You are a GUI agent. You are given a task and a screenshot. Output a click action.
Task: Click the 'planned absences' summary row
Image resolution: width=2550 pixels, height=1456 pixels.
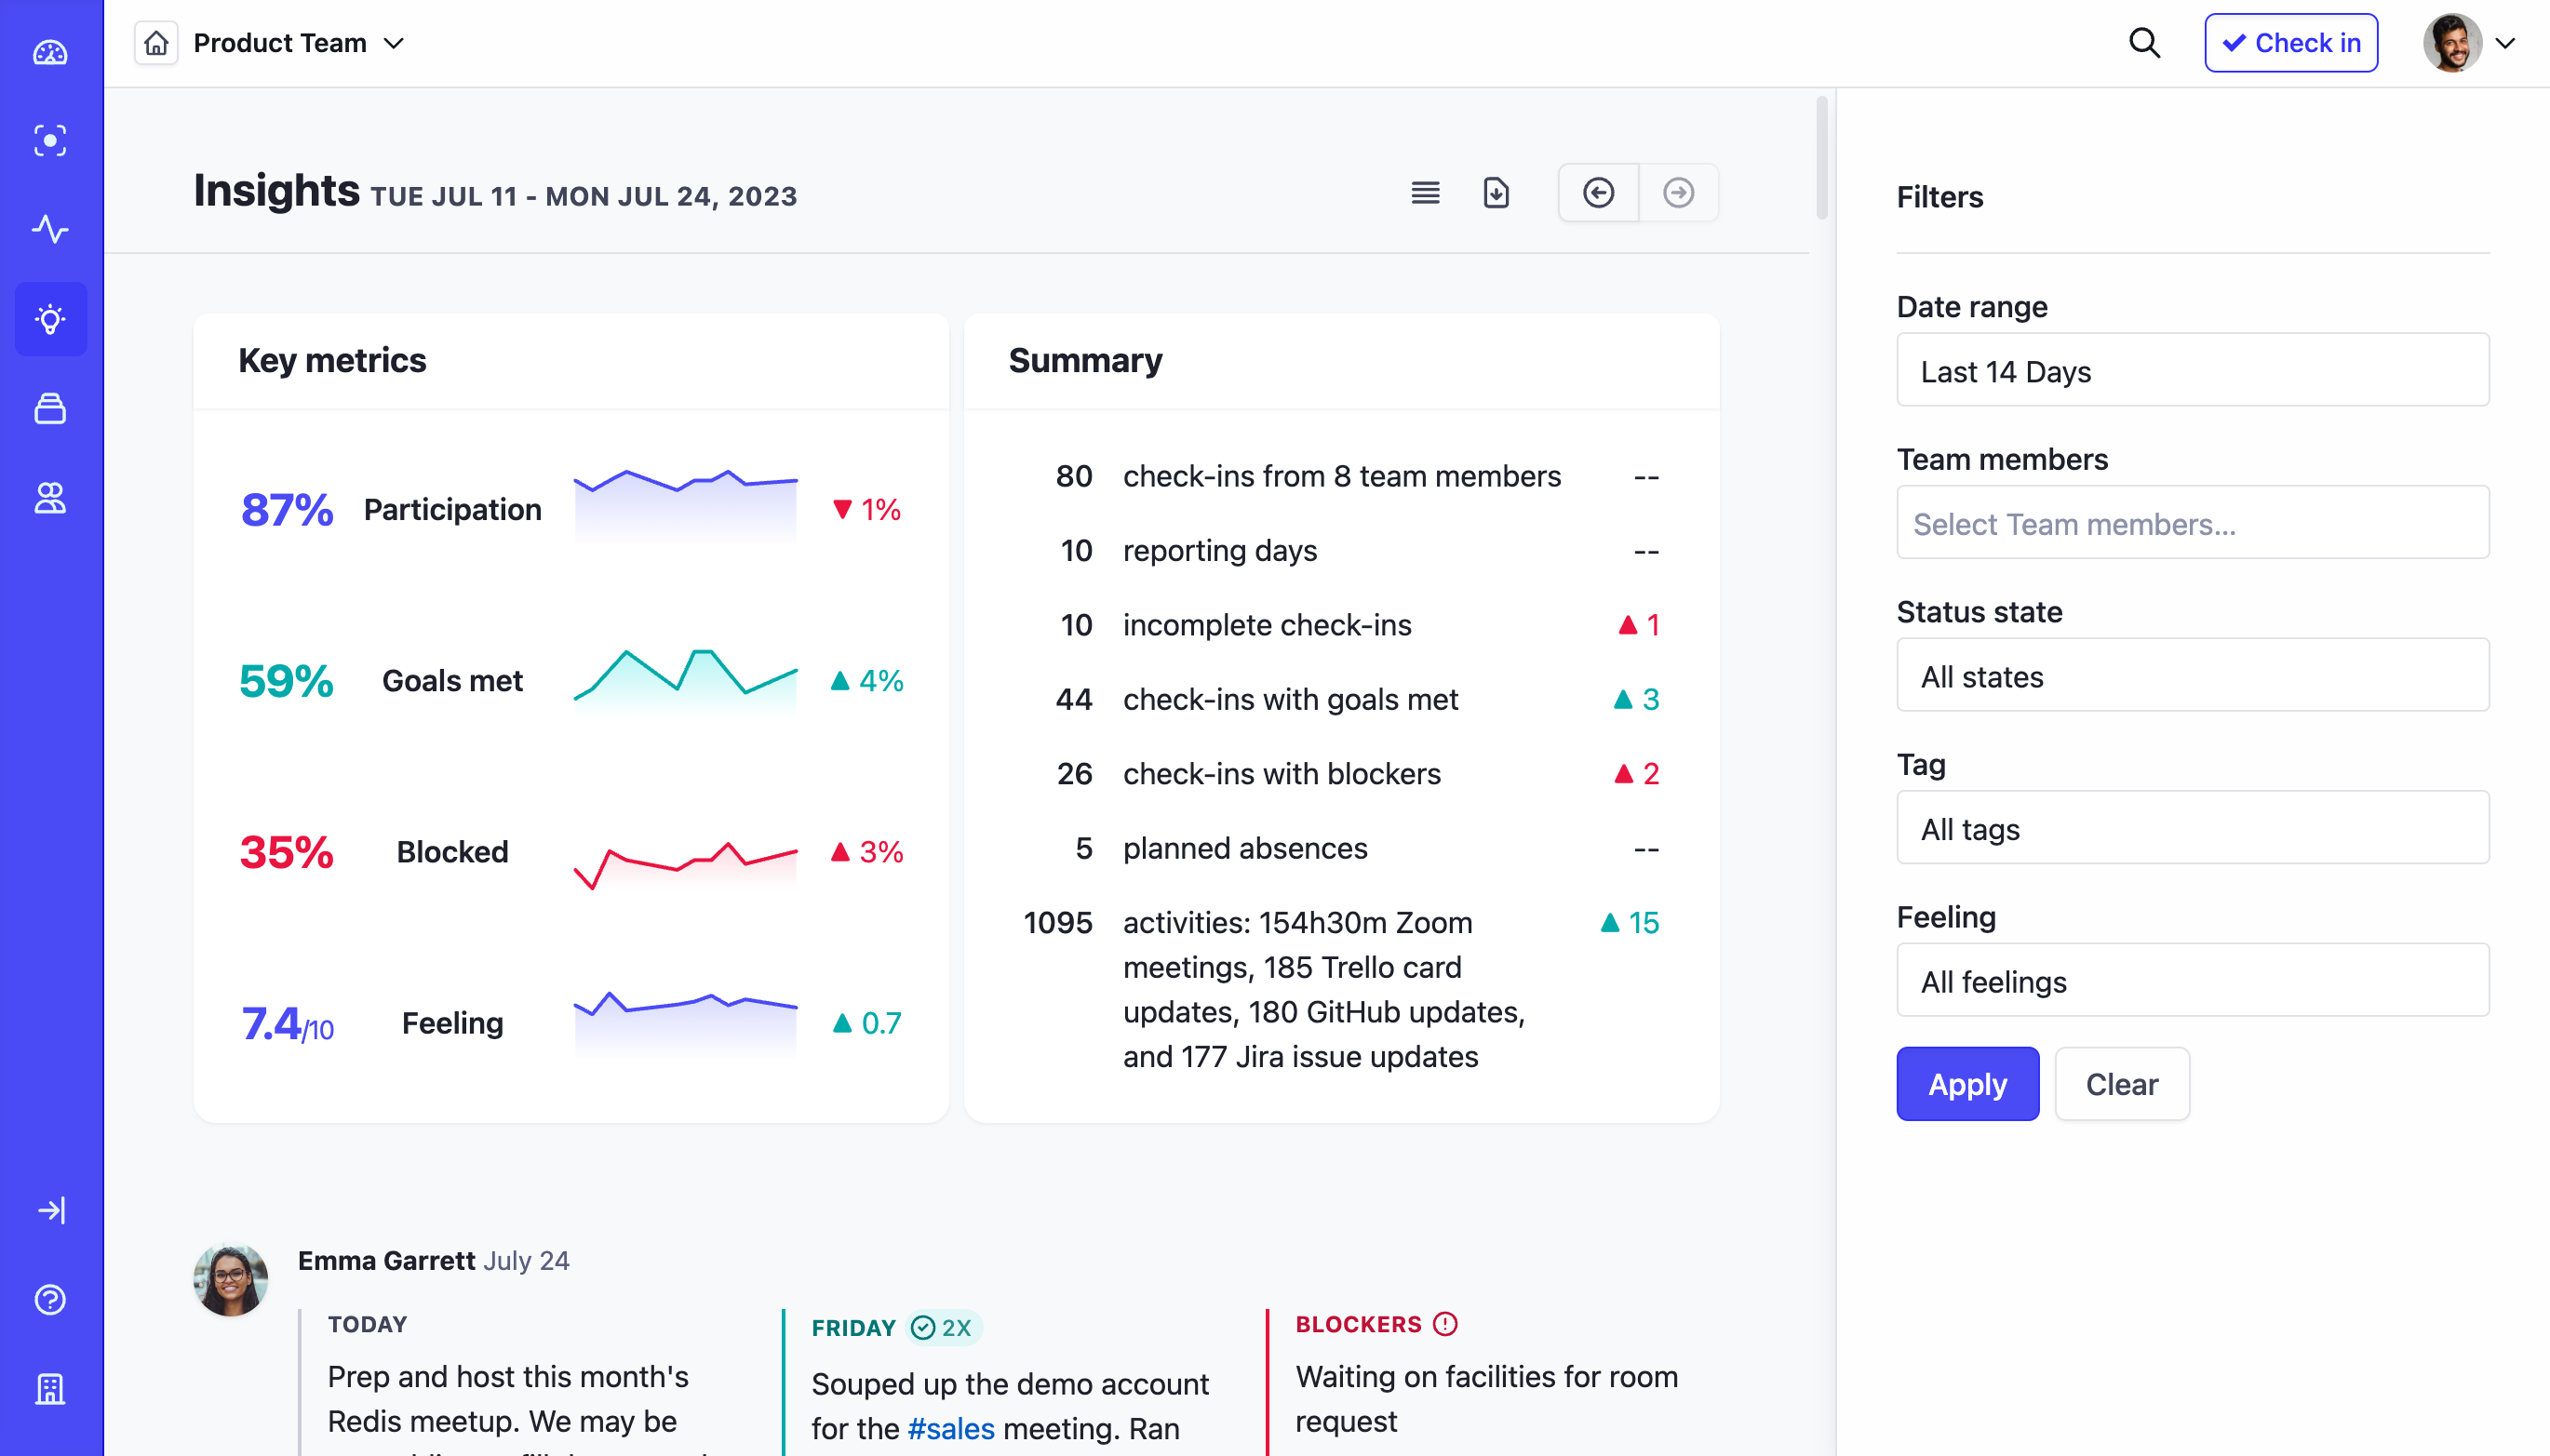click(1341, 848)
